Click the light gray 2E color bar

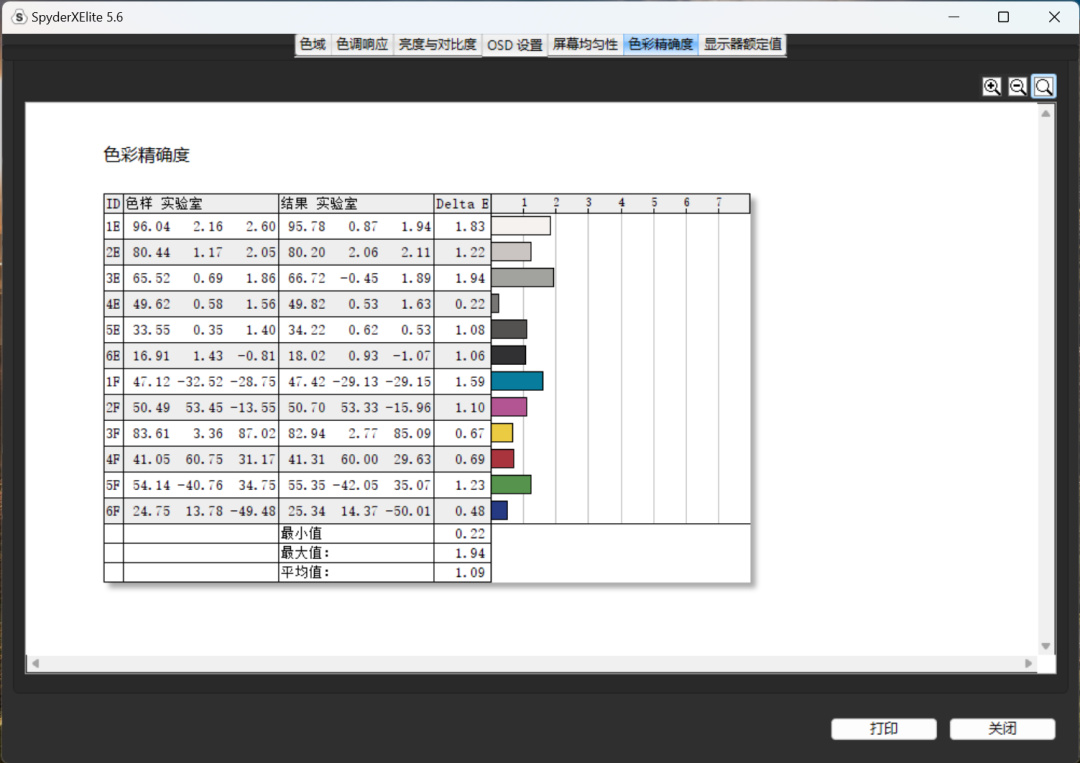pyautogui.click(x=511, y=251)
